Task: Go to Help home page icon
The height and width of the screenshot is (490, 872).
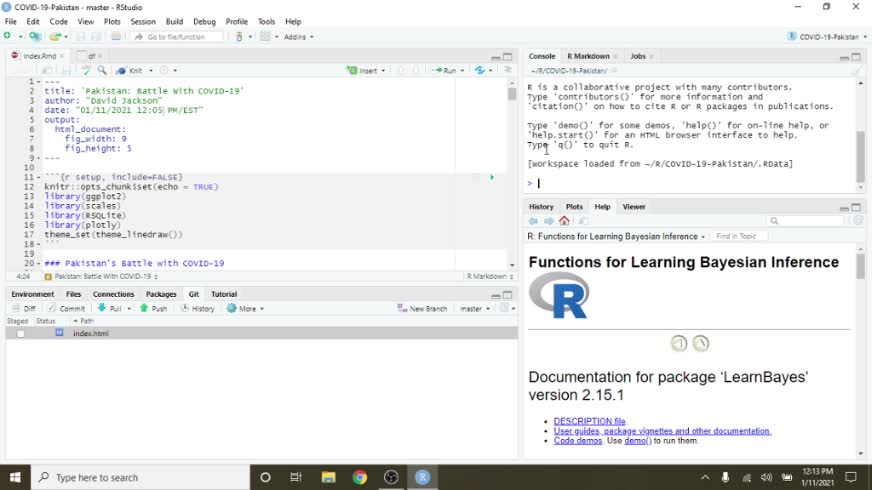Action: point(564,221)
